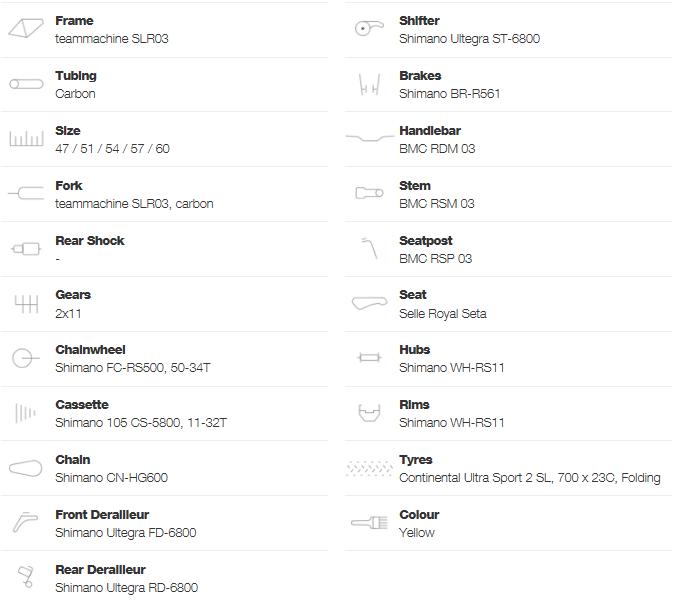Click the Colour paintbrush icon
The image size is (673, 602).
370,522
